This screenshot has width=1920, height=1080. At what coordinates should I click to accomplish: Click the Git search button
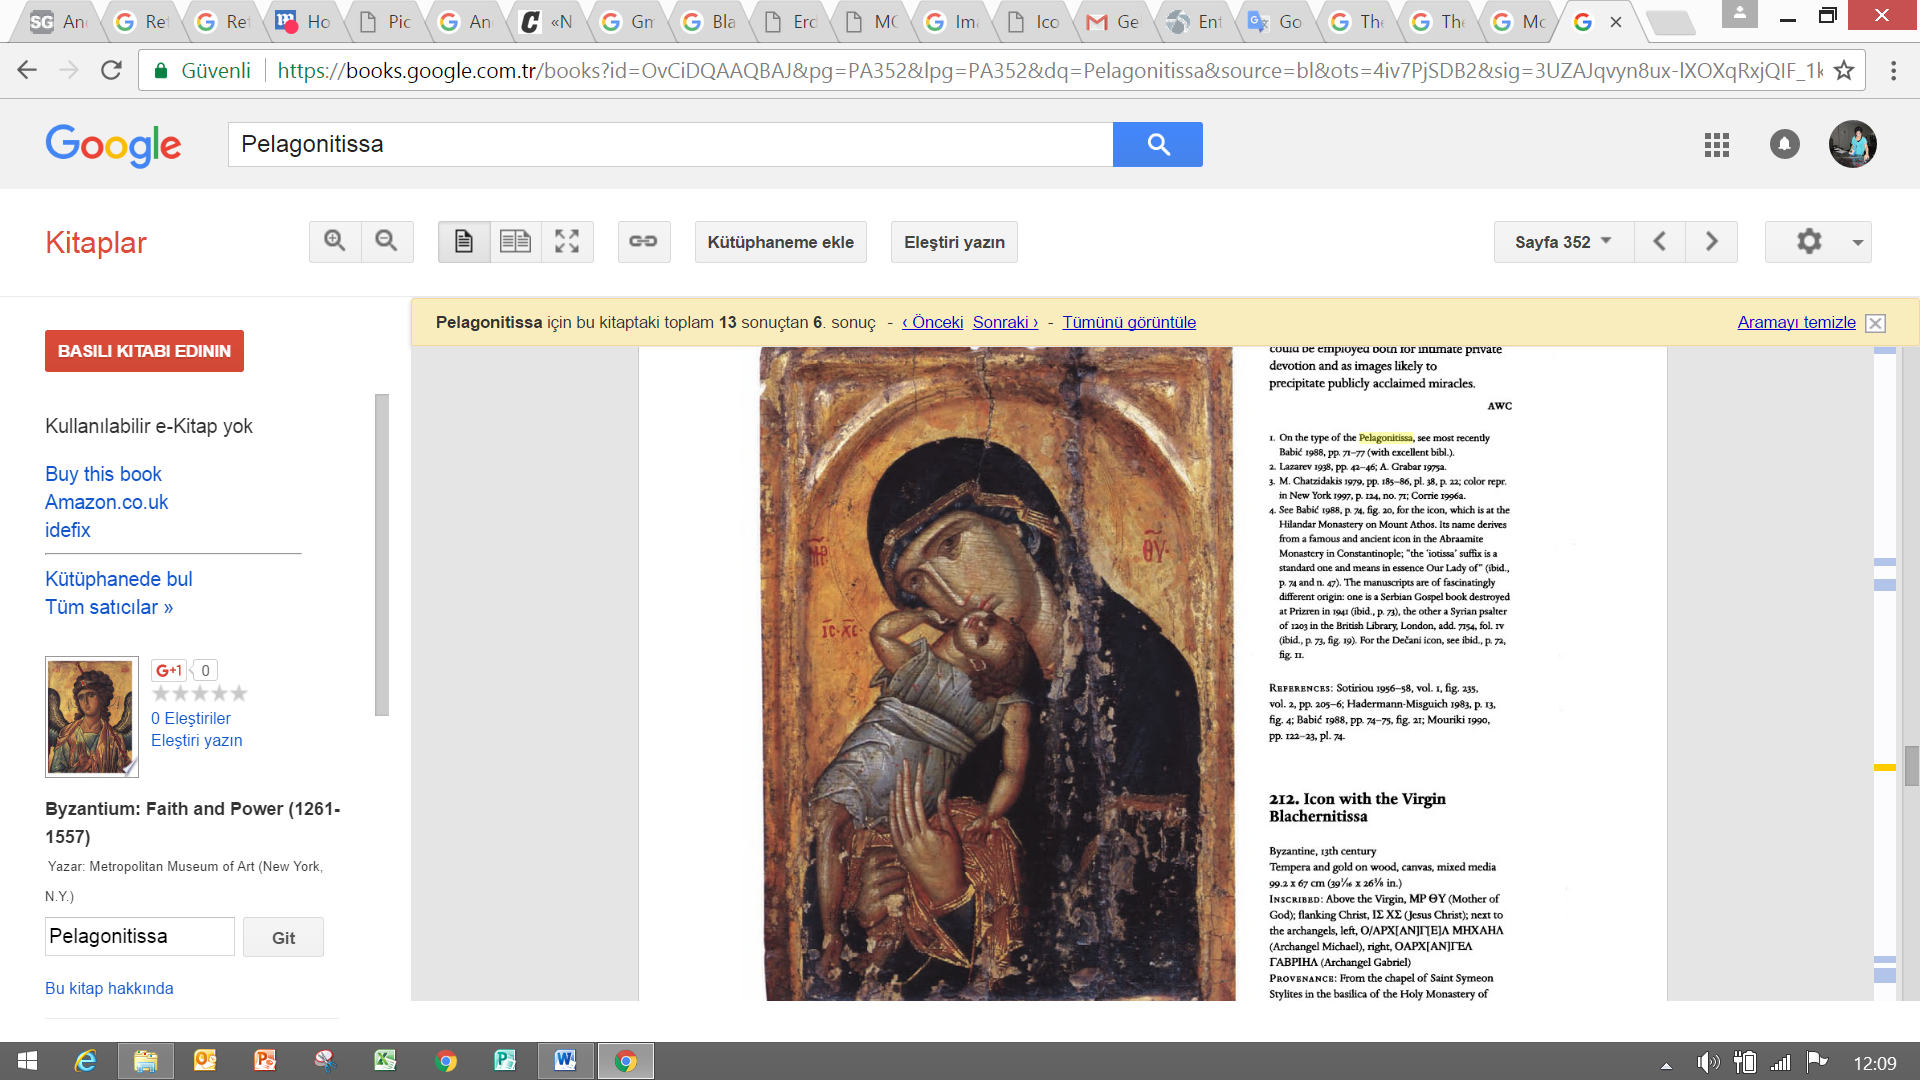283,937
